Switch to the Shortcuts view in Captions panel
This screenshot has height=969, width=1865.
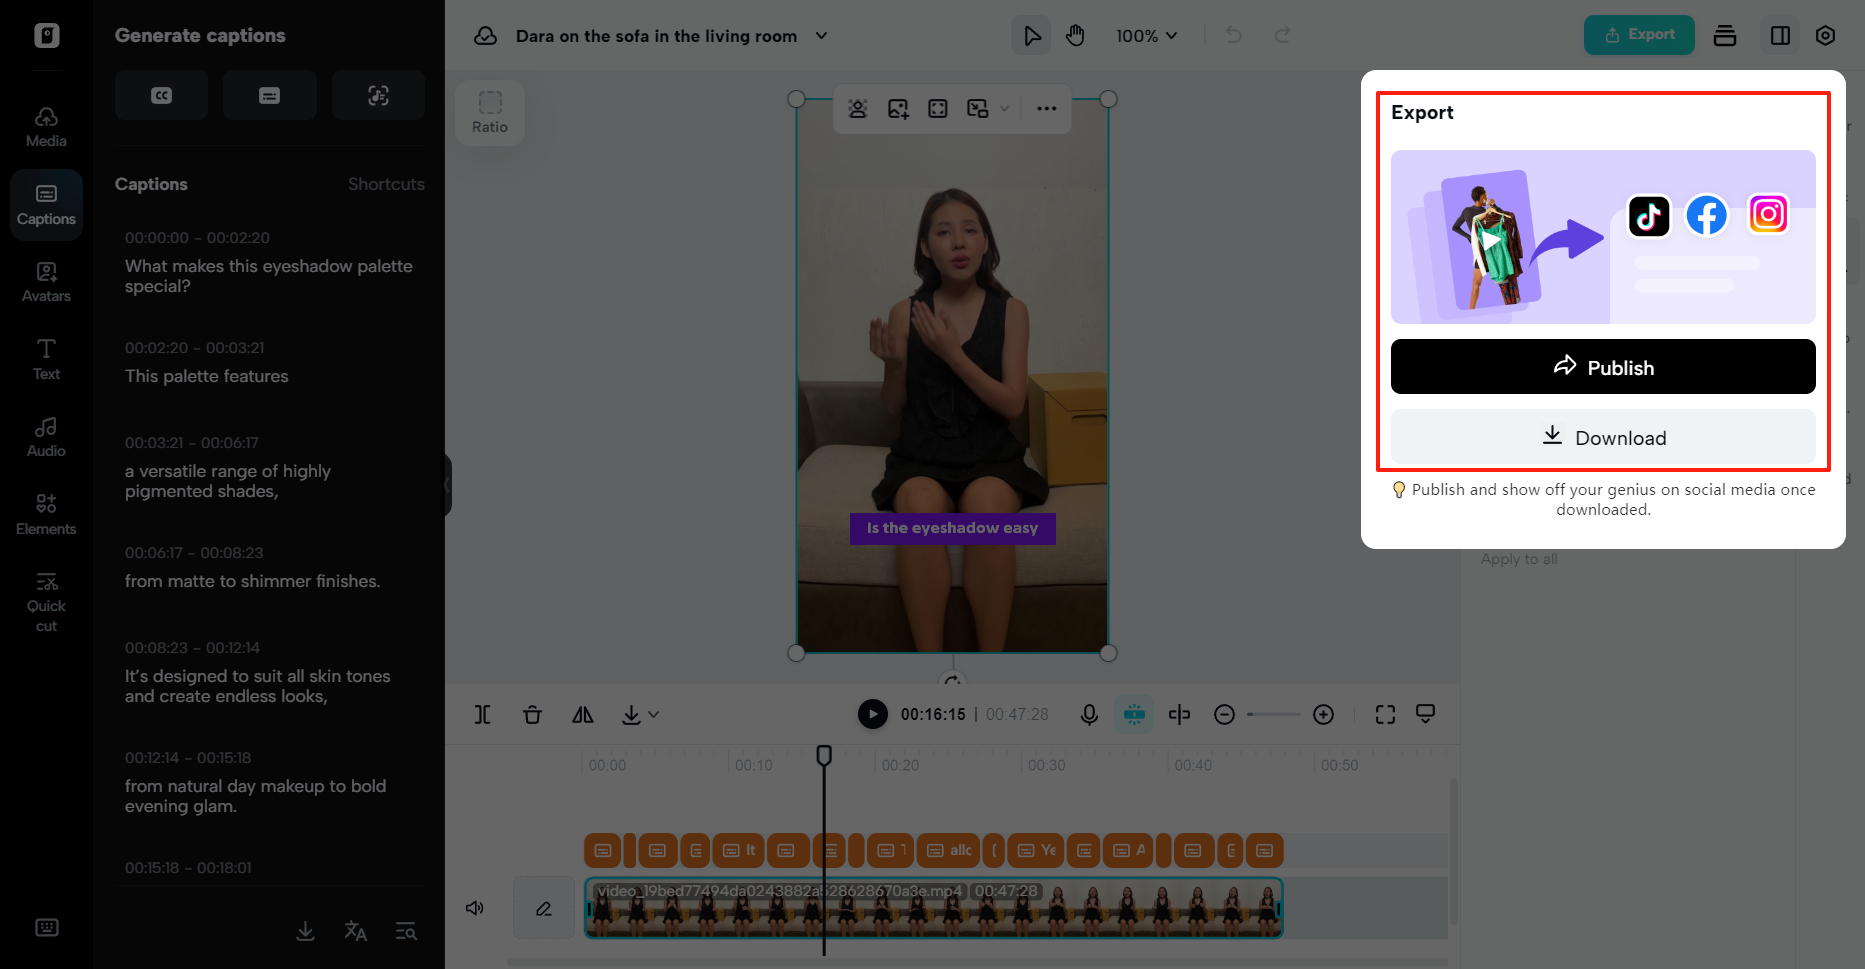pyautogui.click(x=386, y=184)
